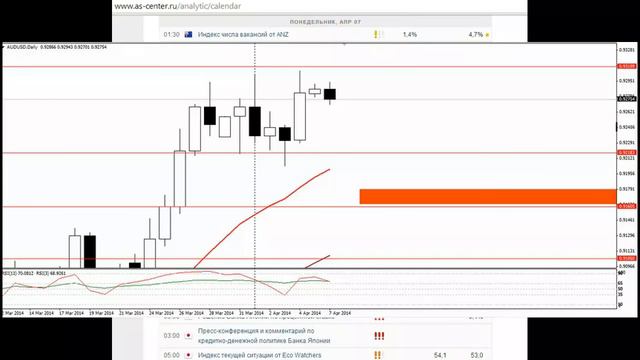Select the 03:00 time cell
Image resolution: width=640 pixels, height=360 pixels.
coord(171,336)
